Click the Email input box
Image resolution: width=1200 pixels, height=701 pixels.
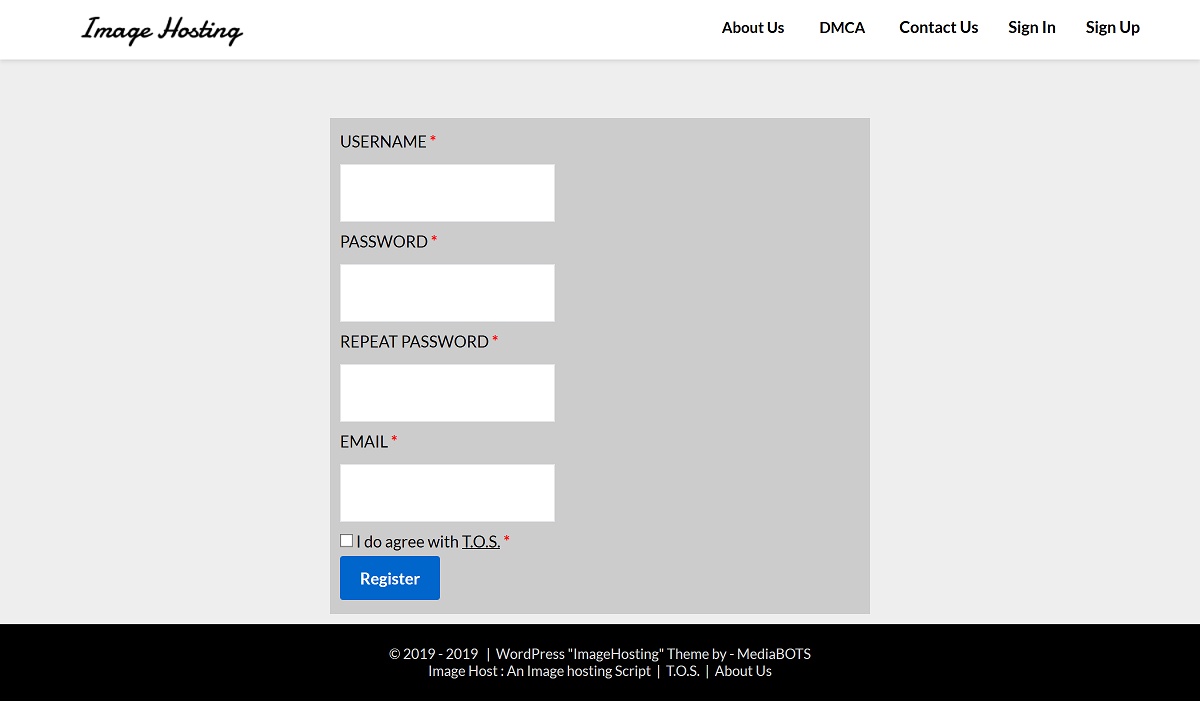coord(447,493)
